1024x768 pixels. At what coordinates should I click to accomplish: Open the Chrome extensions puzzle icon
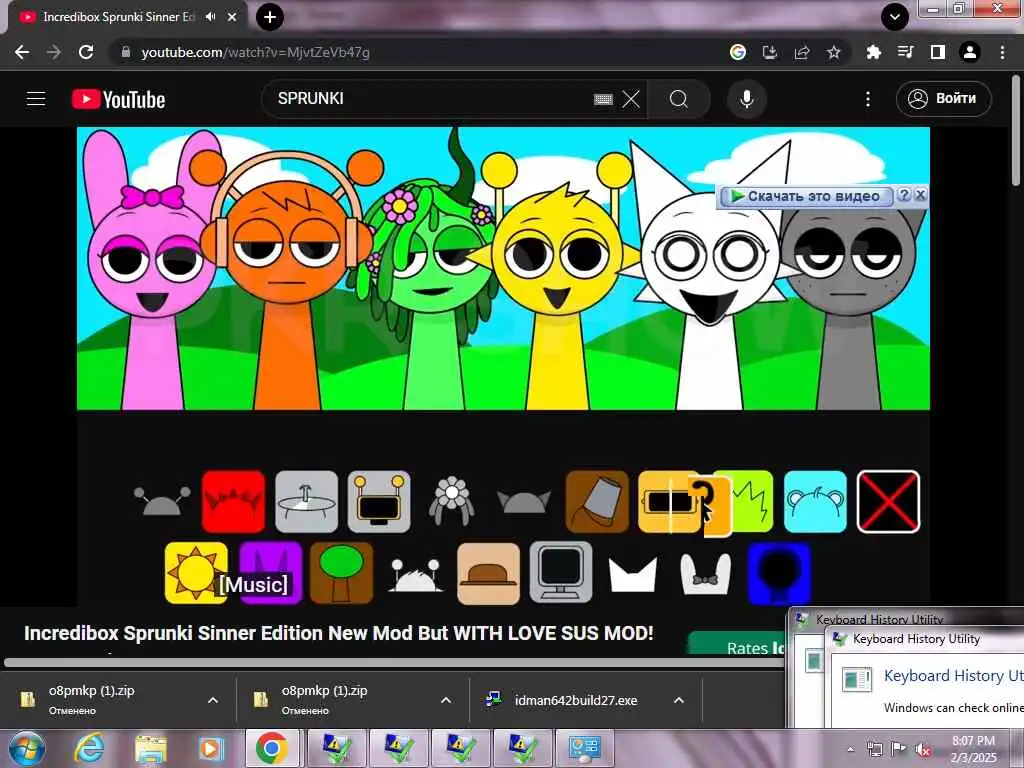coord(874,52)
